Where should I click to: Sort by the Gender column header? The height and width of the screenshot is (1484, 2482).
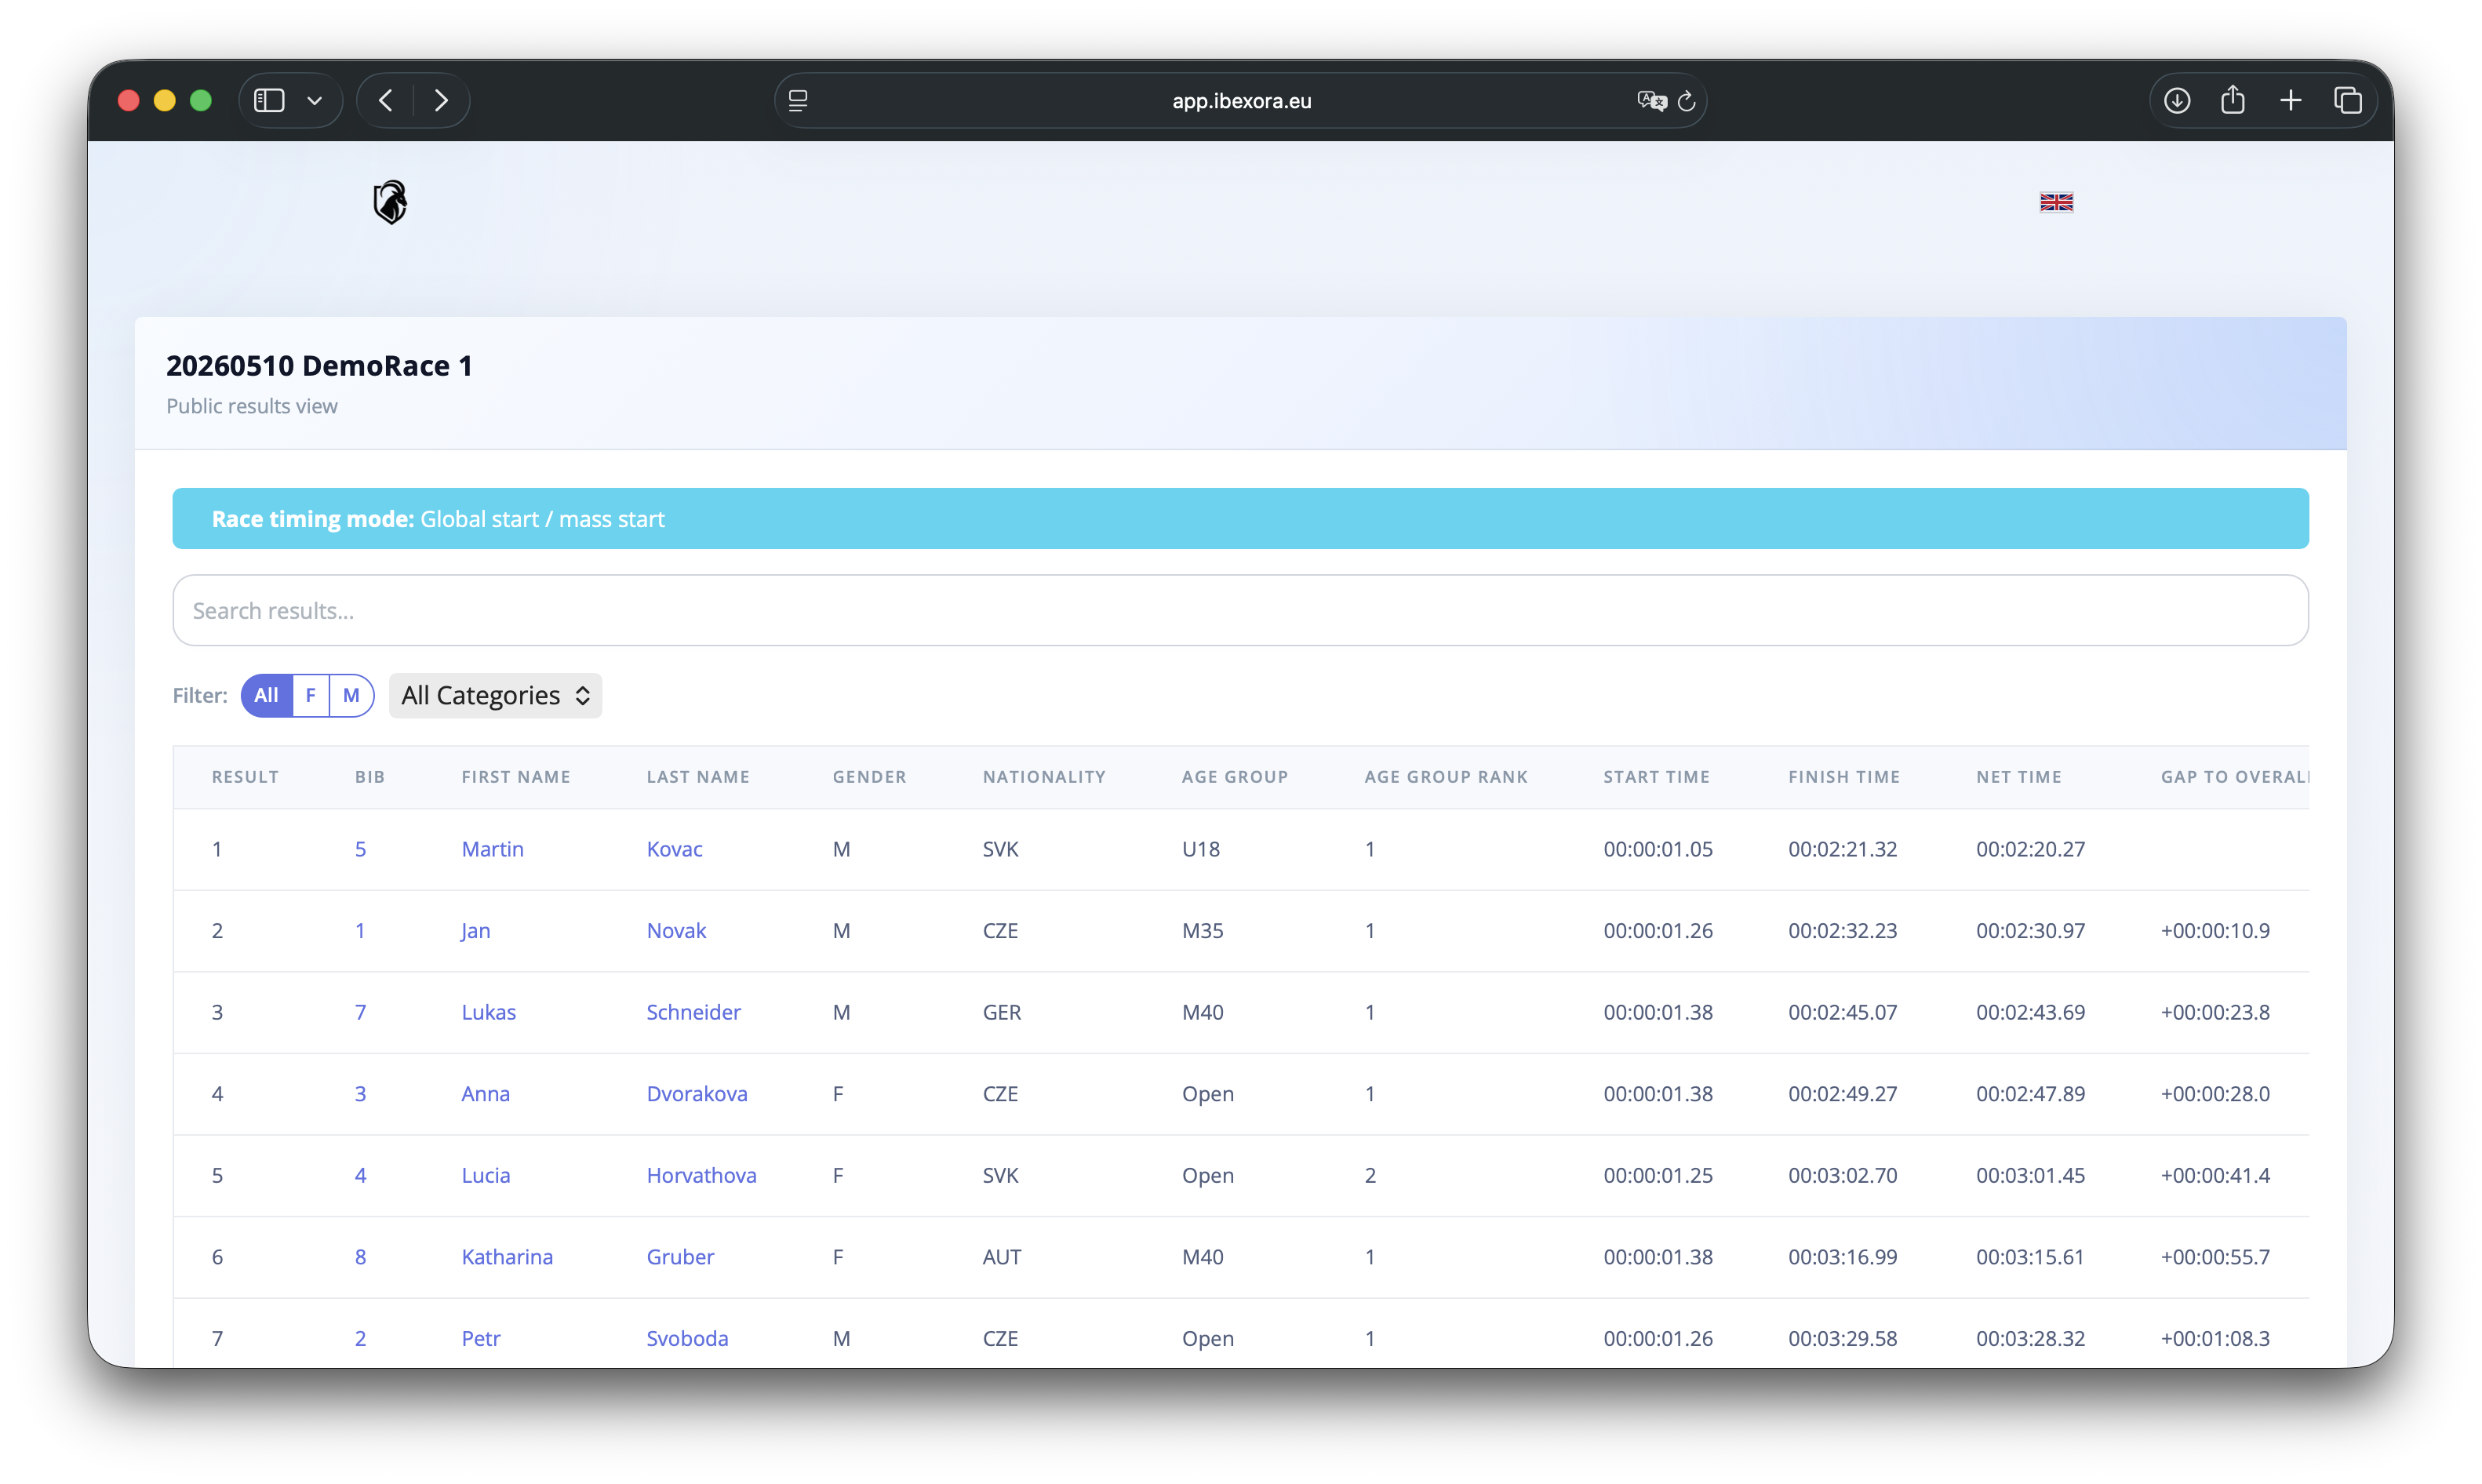pos(869,777)
